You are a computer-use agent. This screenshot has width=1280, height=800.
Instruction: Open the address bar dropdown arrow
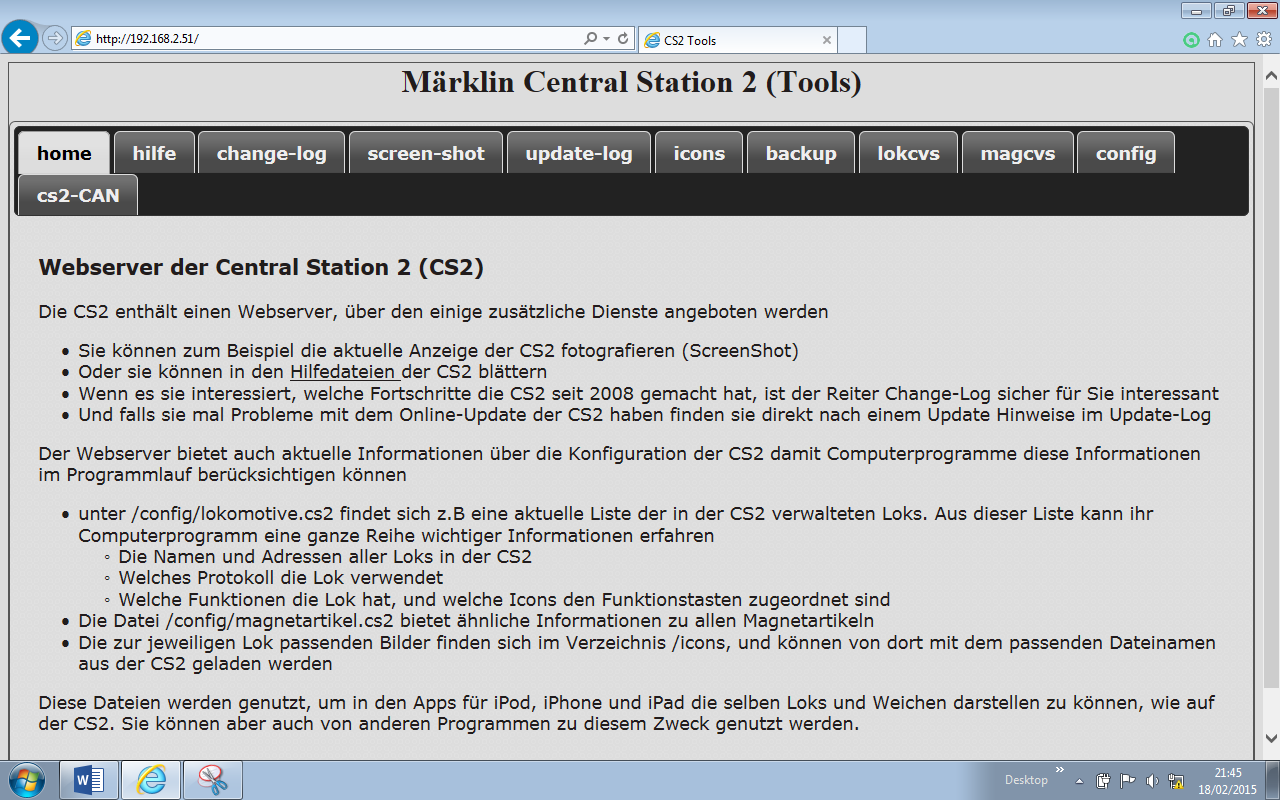(x=606, y=39)
